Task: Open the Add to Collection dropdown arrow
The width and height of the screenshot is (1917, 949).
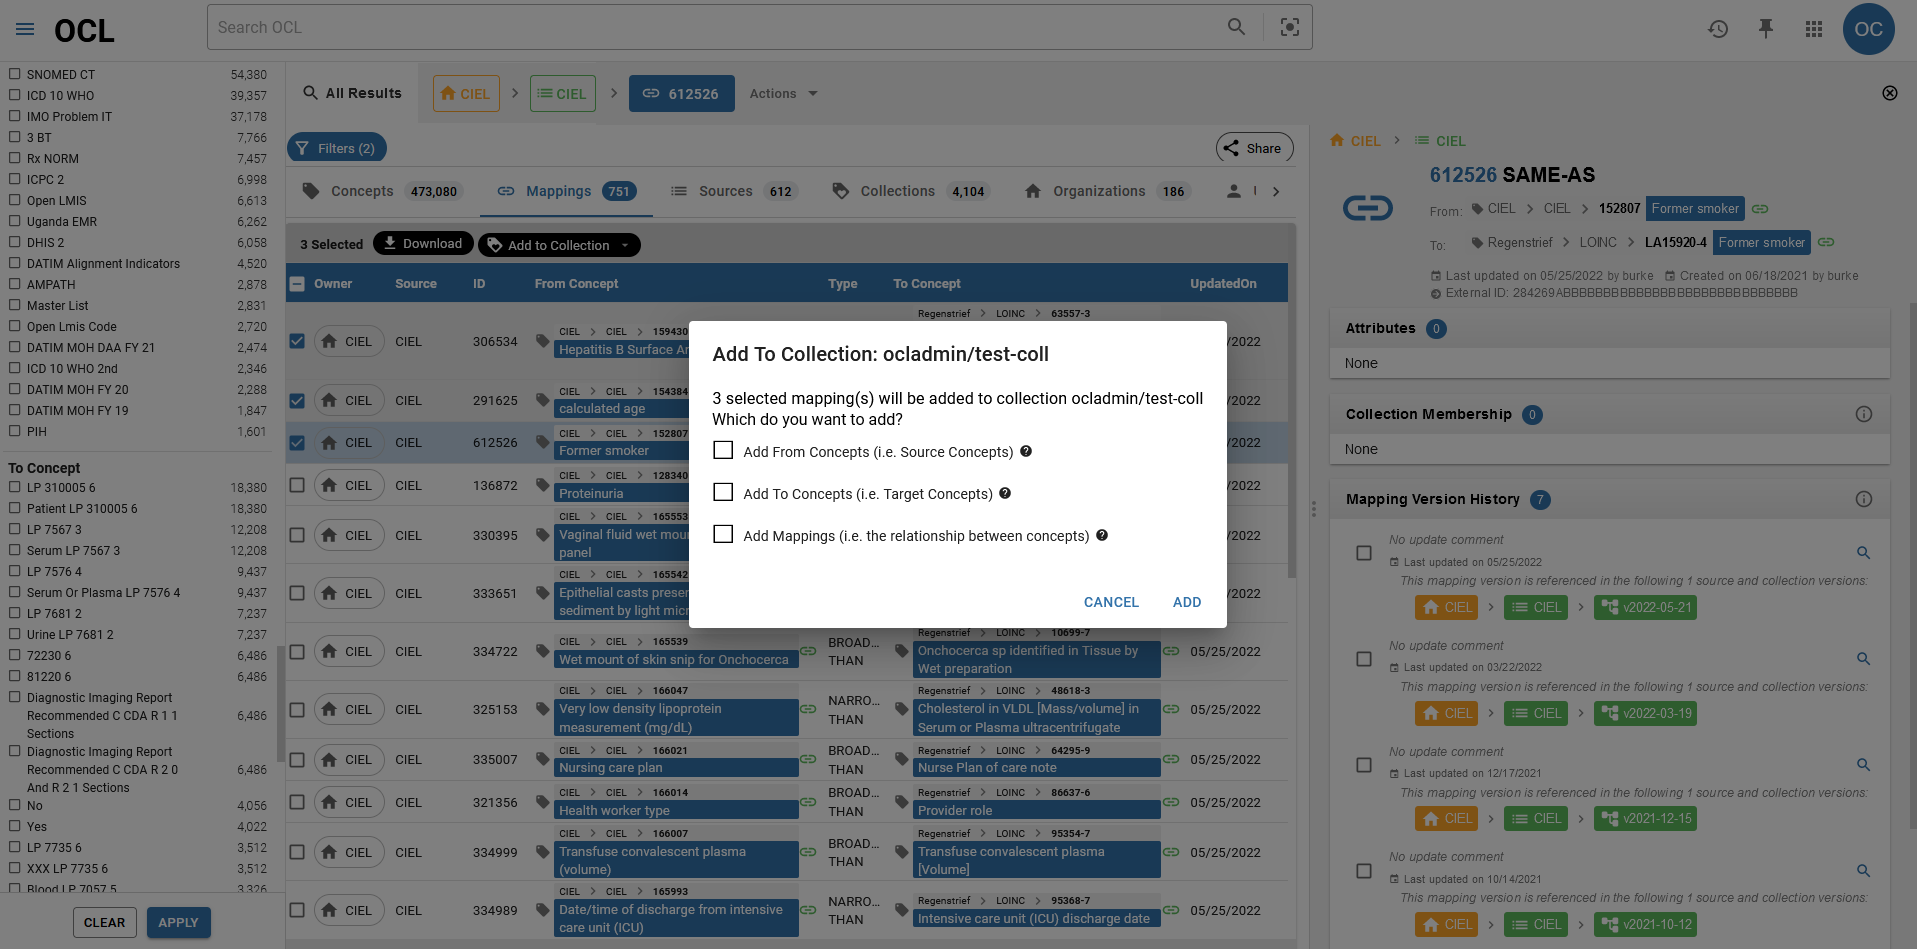Action: 626,244
